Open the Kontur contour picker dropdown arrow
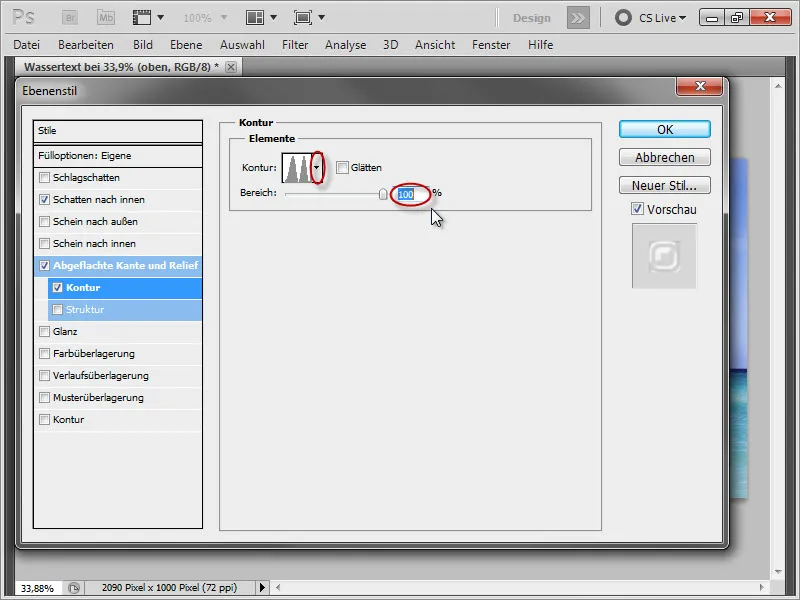Screen dimensions: 800x600 point(317,167)
